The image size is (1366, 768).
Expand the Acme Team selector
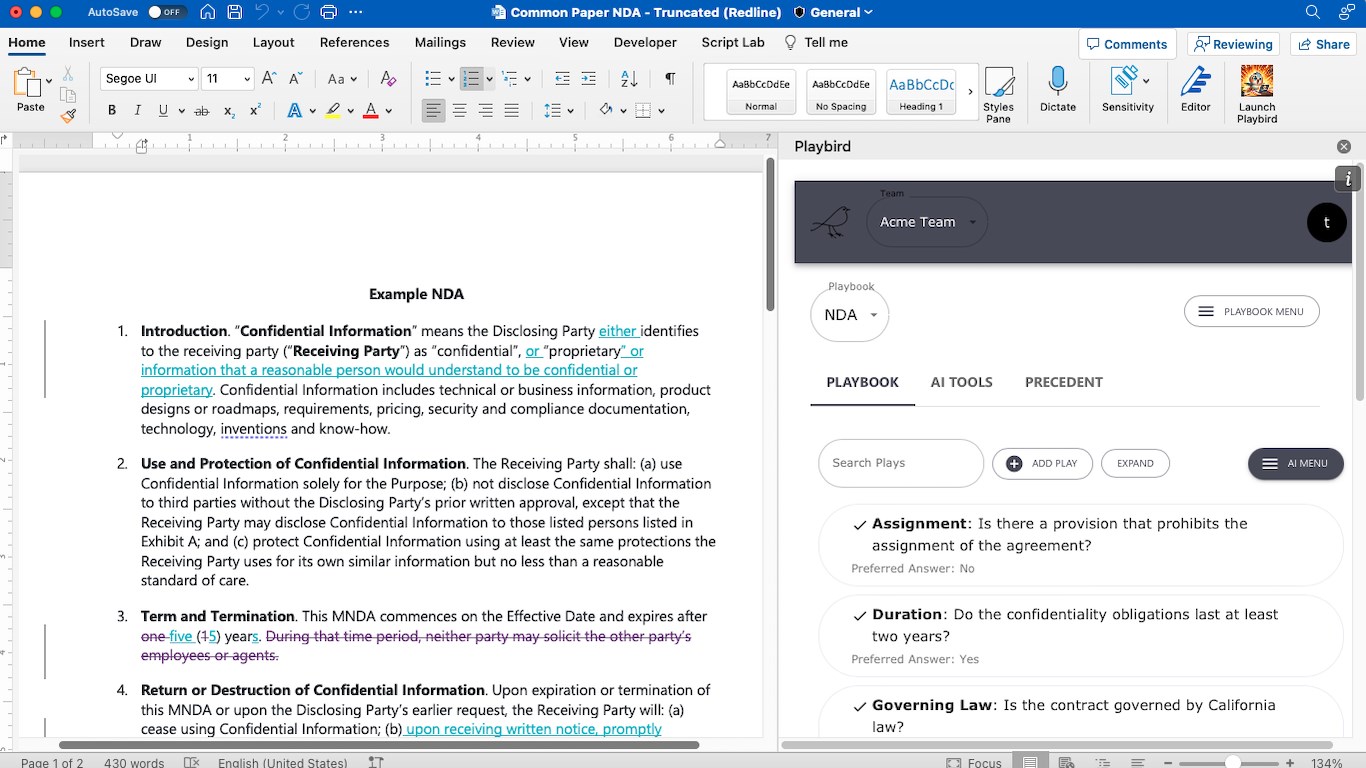point(927,222)
